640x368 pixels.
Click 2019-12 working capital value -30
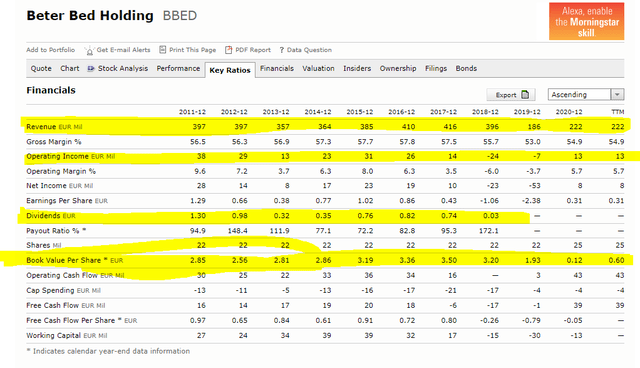pyautogui.click(x=535, y=336)
